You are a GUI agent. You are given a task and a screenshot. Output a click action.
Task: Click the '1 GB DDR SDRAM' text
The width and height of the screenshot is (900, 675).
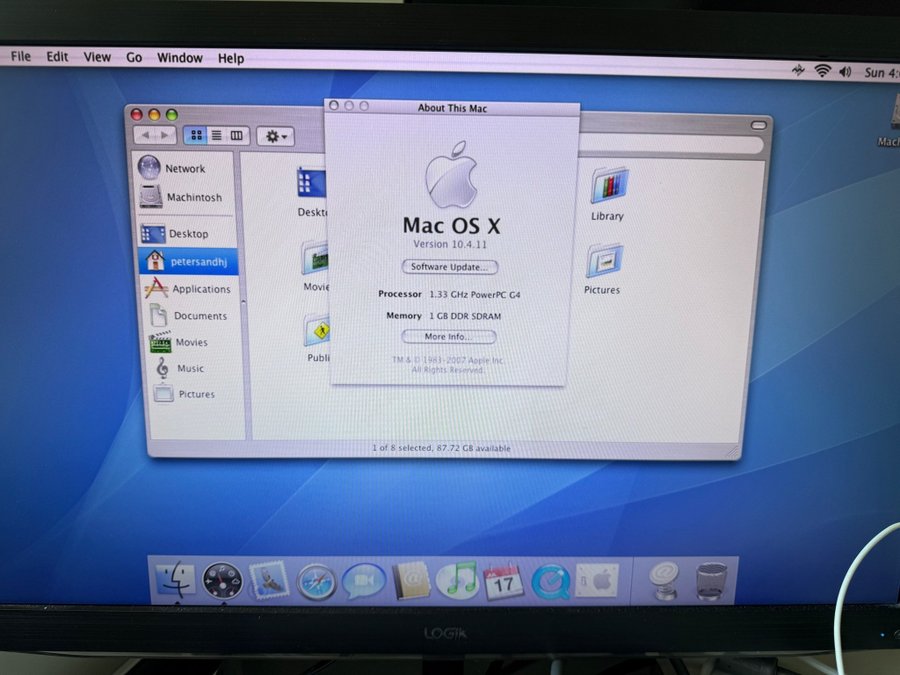click(x=465, y=316)
